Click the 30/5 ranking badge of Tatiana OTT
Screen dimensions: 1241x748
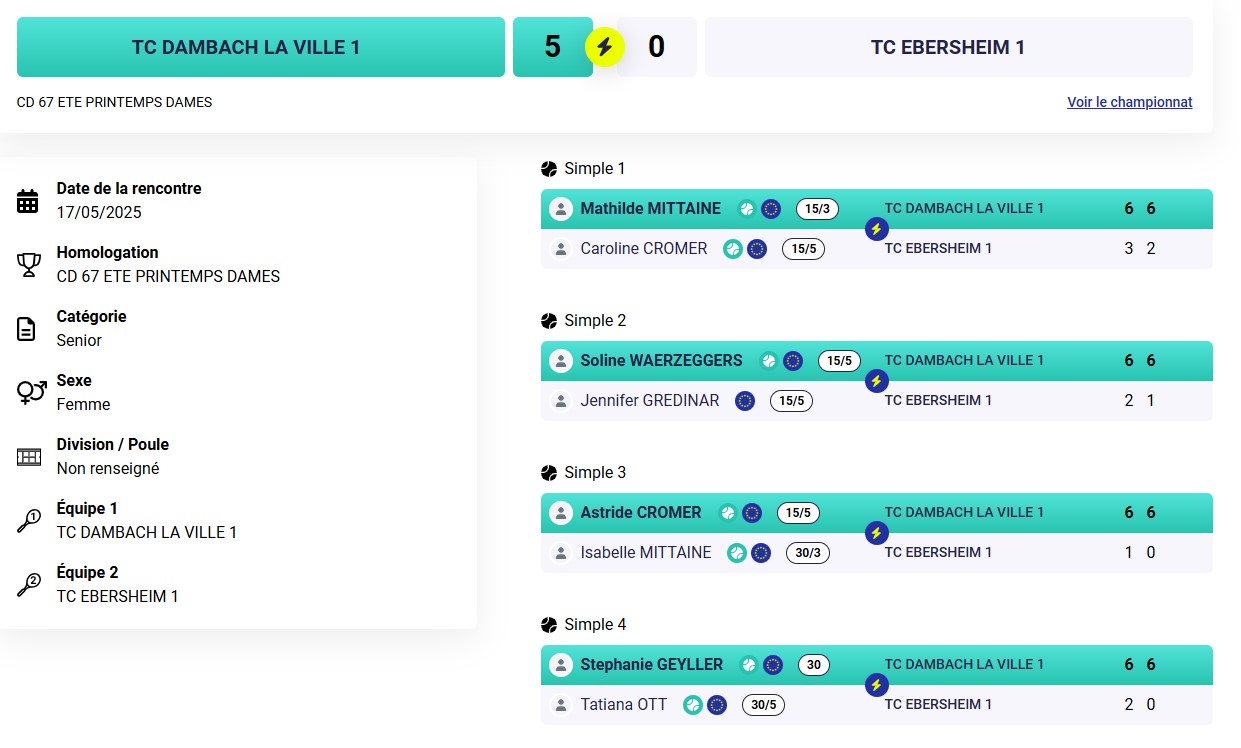pyautogui.click(x=763, y=705)
